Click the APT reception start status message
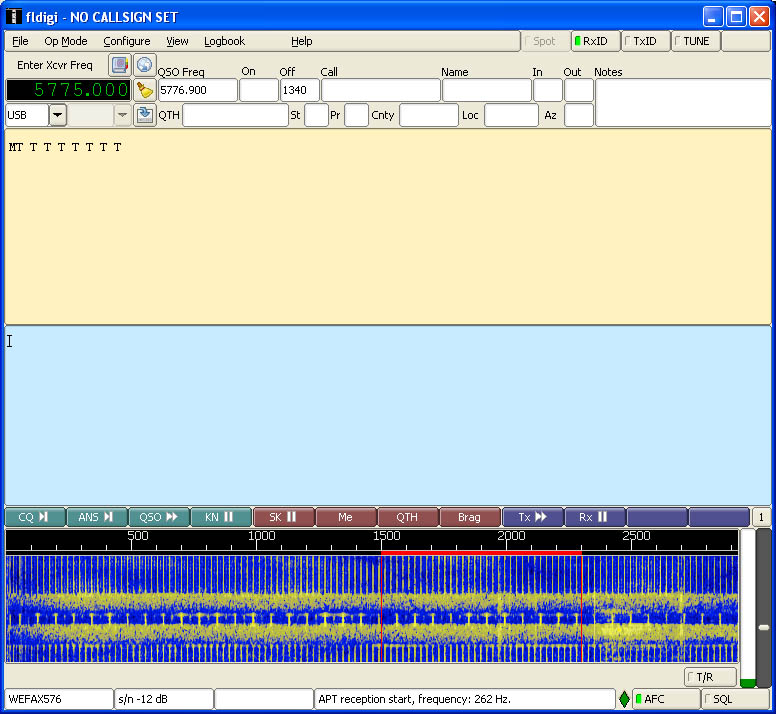 464,699
